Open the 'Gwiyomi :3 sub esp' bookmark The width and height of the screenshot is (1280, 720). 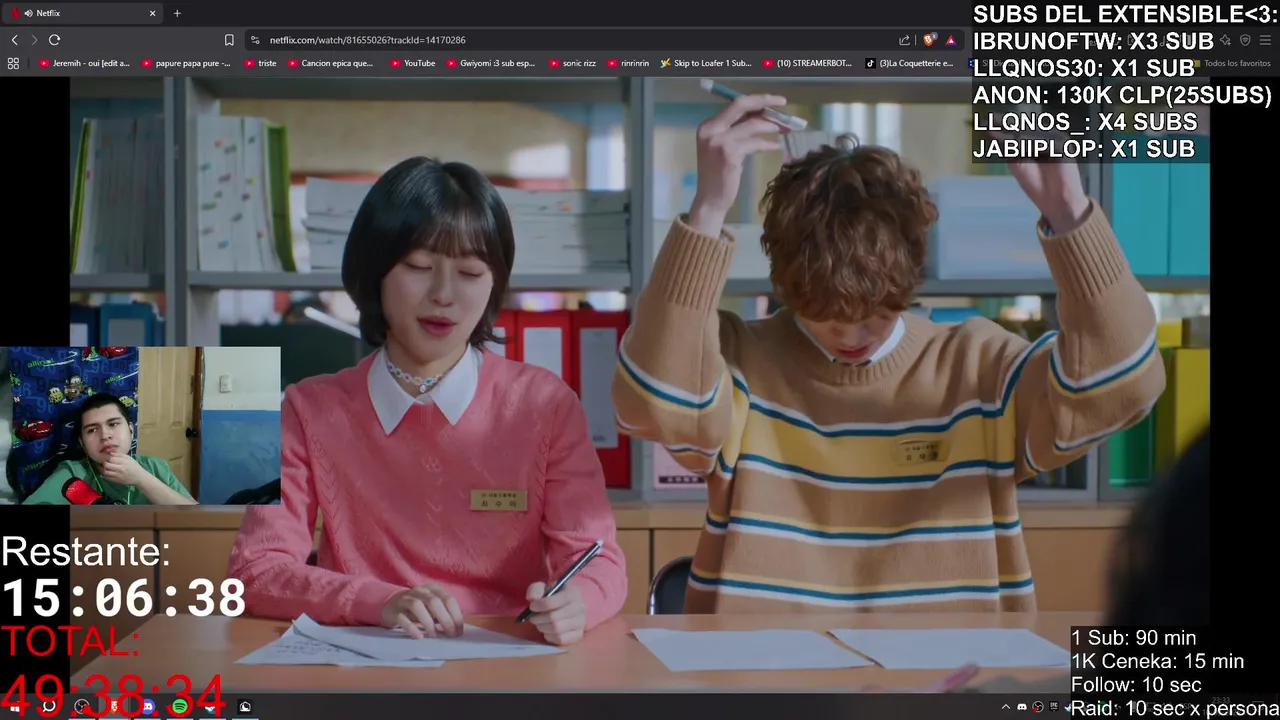(x=490, y=63)
